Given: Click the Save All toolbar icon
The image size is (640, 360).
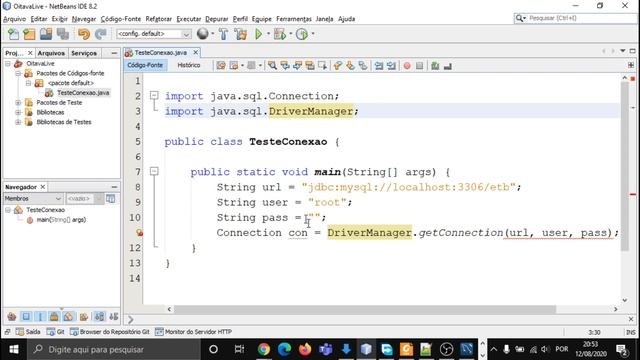Looking at the screenshot, I should coord(63,34).
